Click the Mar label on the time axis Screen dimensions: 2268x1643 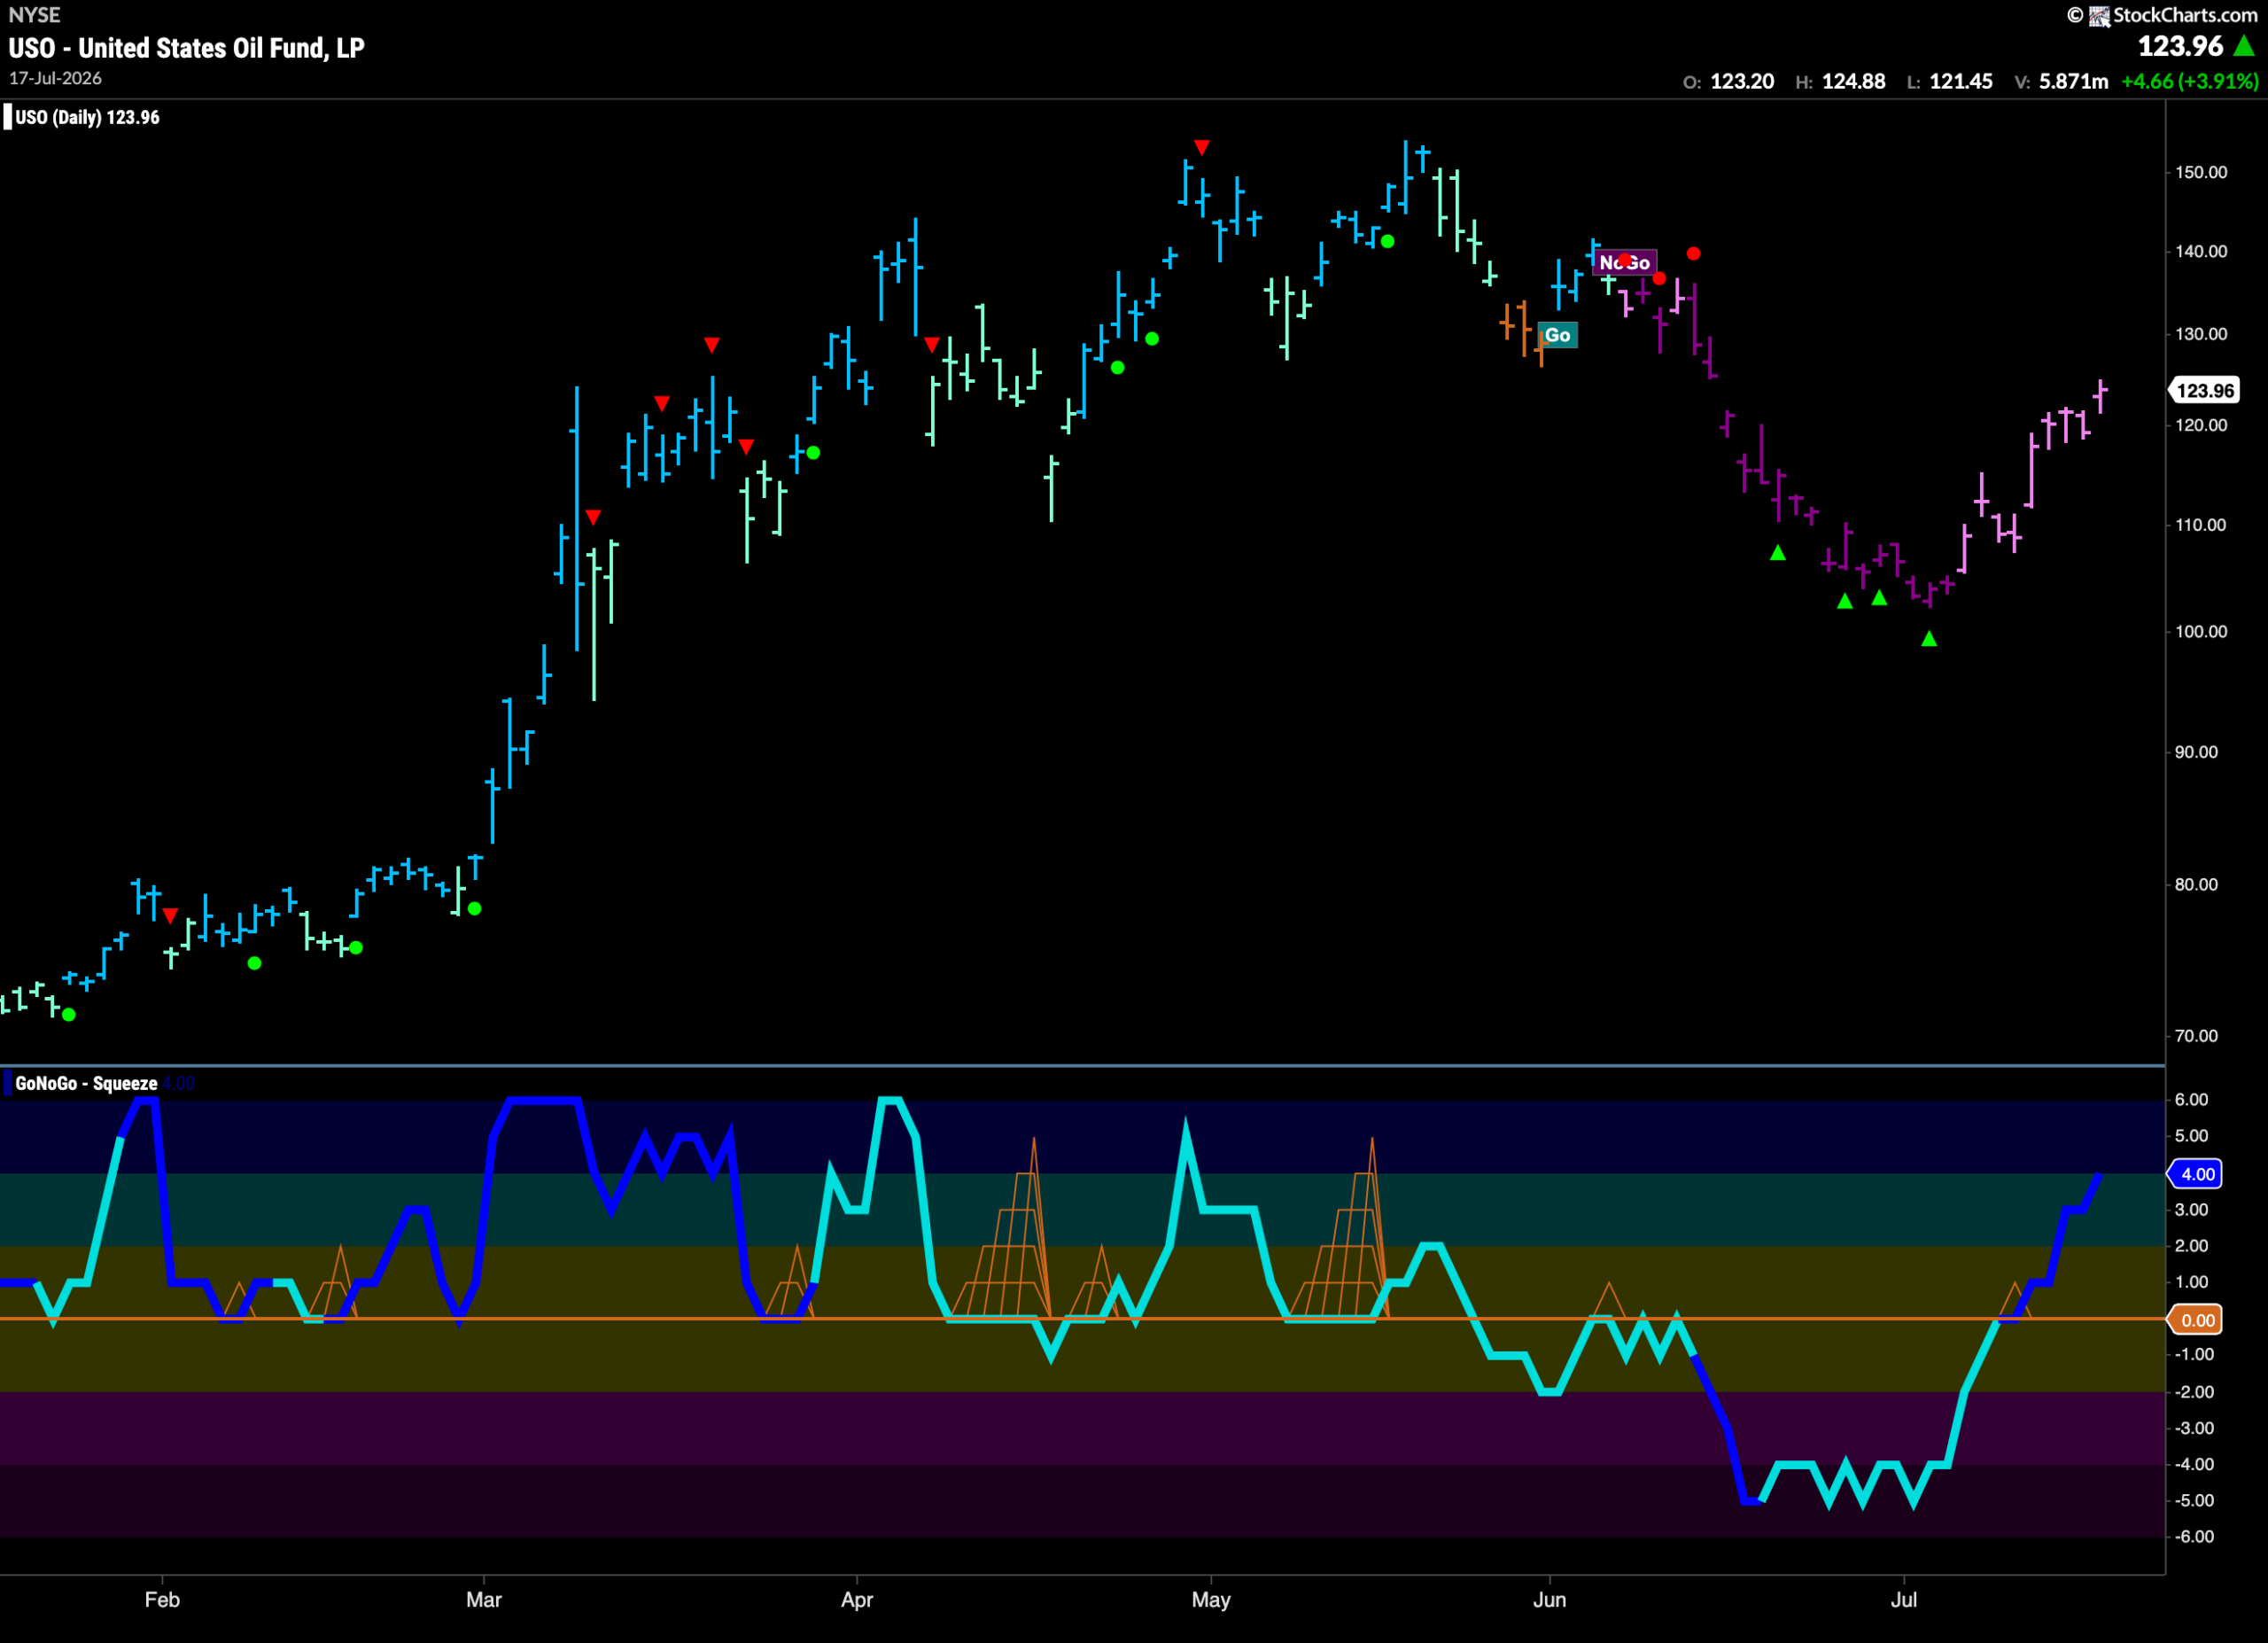click(x=484, y=1599)
